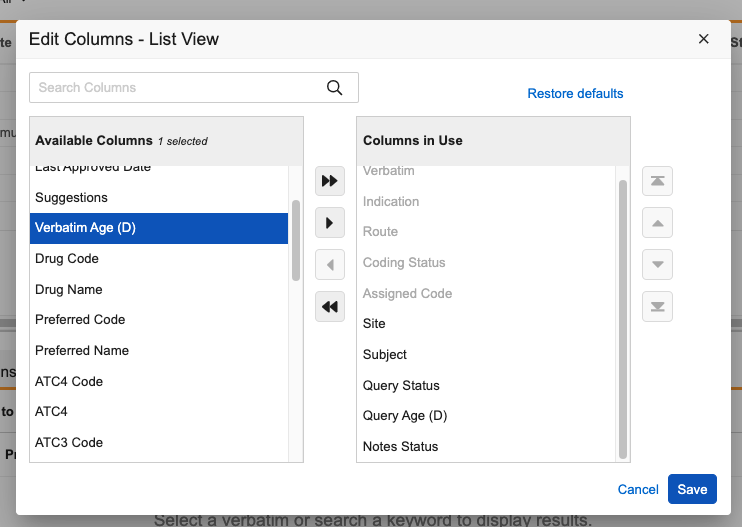Close the Edit Columns dialog
The height and width of the screenshot is (527, 742).
[703, 39]
